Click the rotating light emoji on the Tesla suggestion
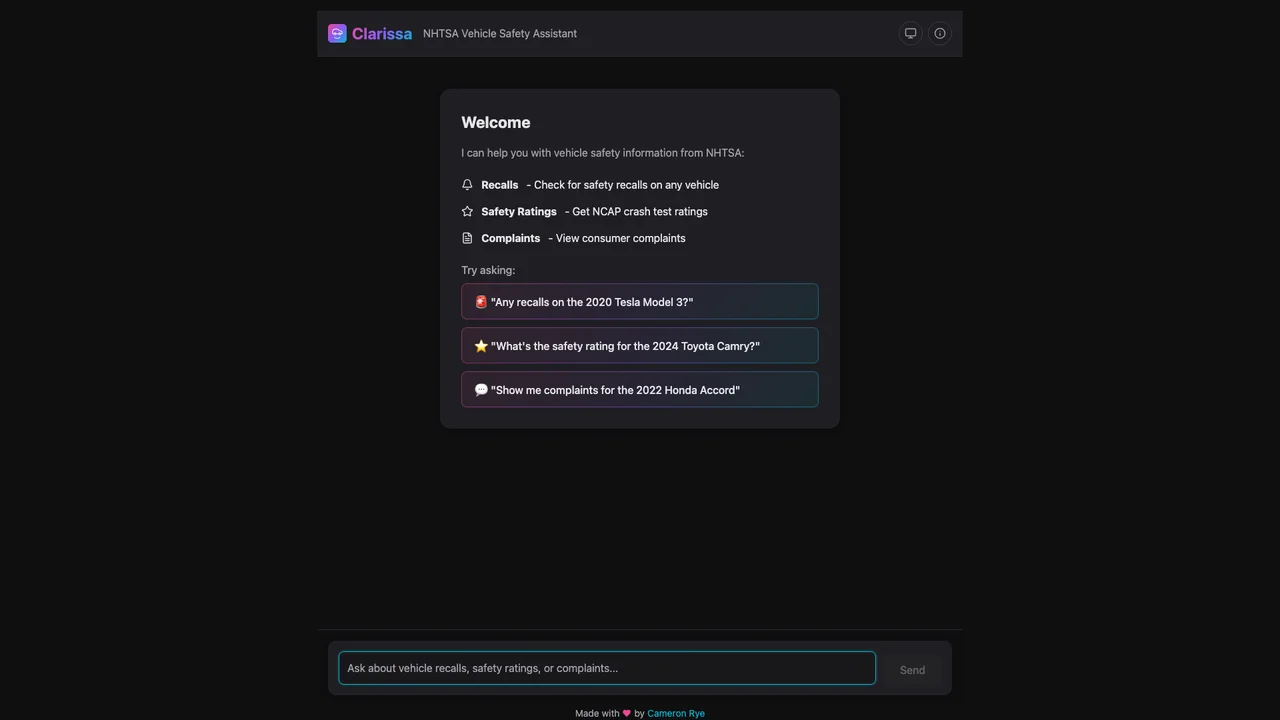The width and height of the screenshot is (1280, 720). pyautogui.click(x=481, y=301)
